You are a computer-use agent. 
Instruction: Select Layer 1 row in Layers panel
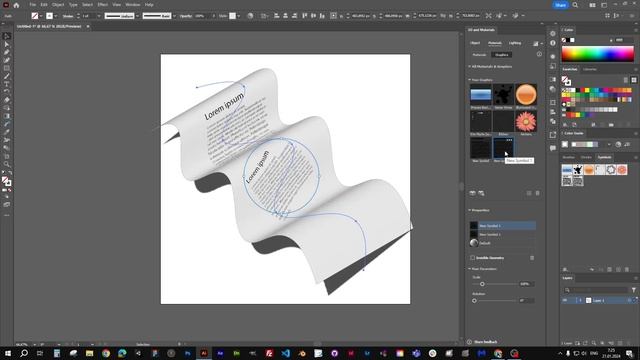598,300
